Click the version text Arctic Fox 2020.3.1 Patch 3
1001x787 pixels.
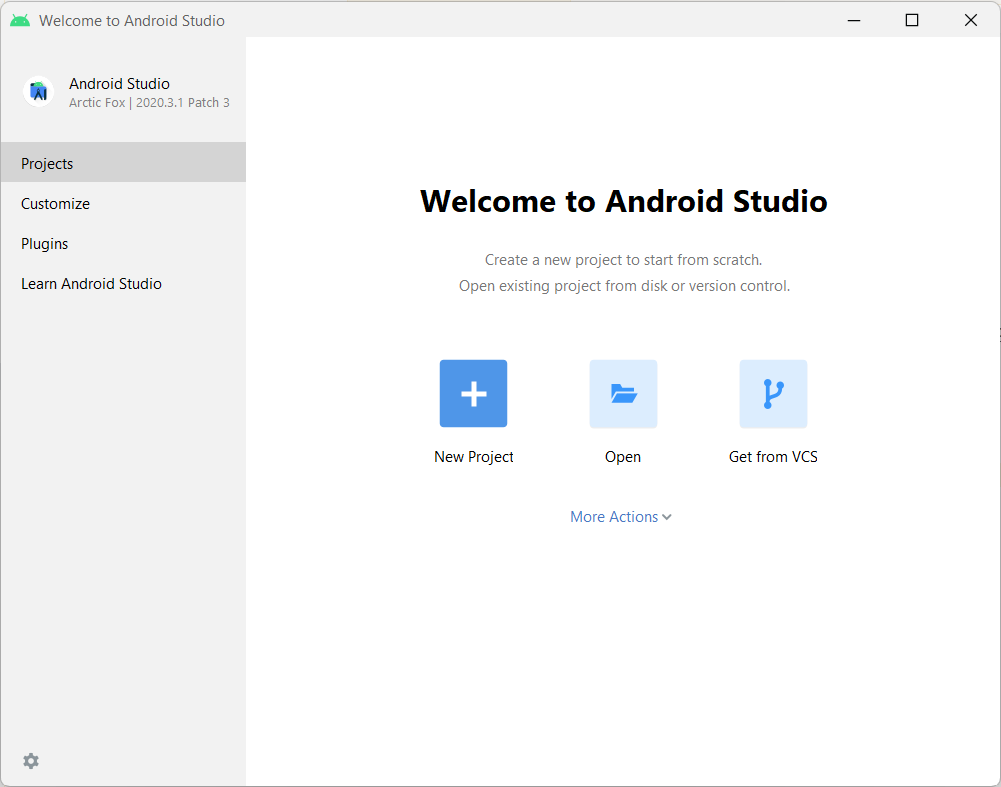tap(148, 101)
